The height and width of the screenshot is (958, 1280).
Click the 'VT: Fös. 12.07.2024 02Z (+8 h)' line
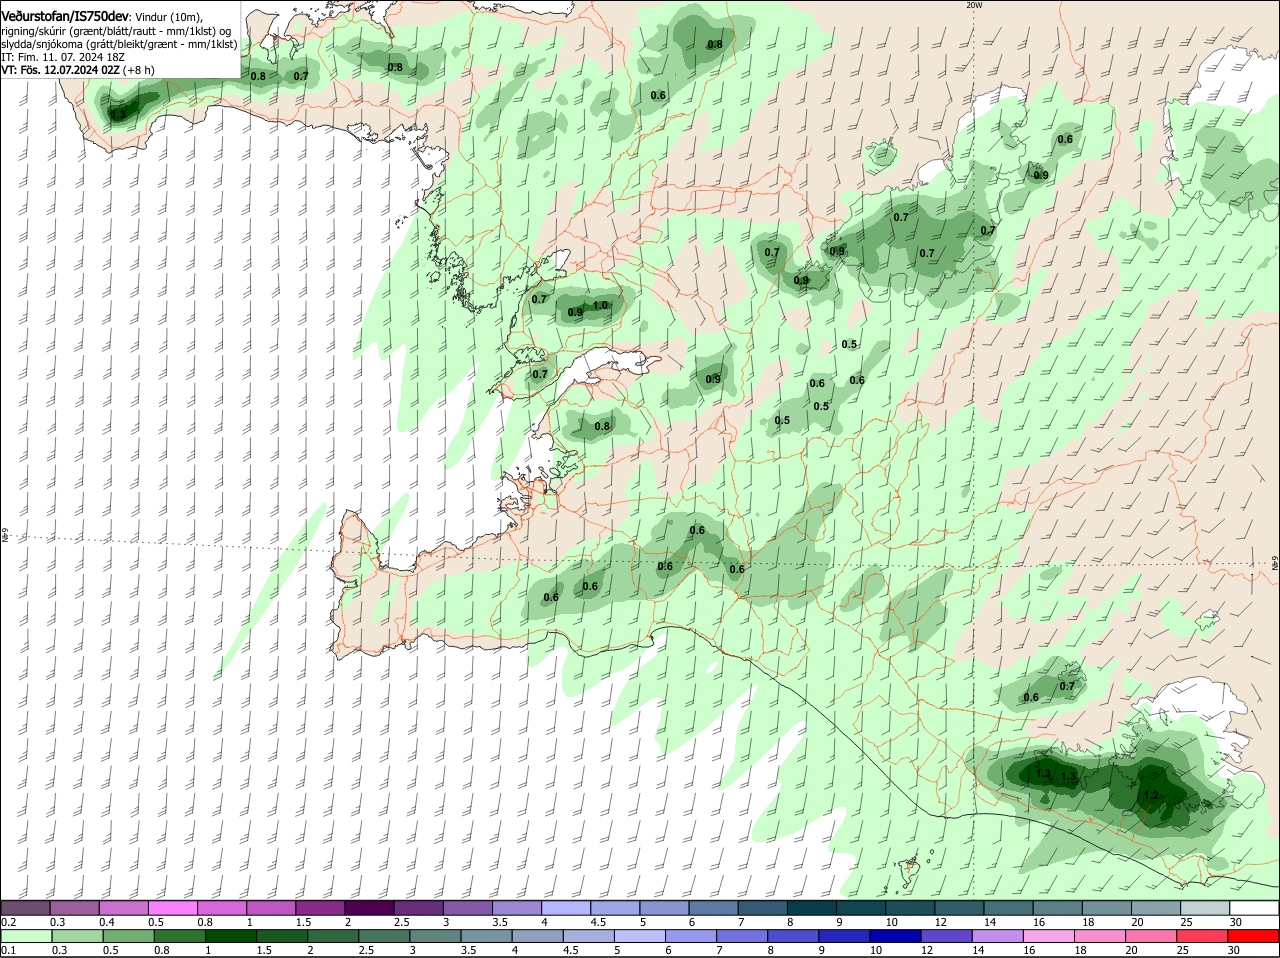78,70
